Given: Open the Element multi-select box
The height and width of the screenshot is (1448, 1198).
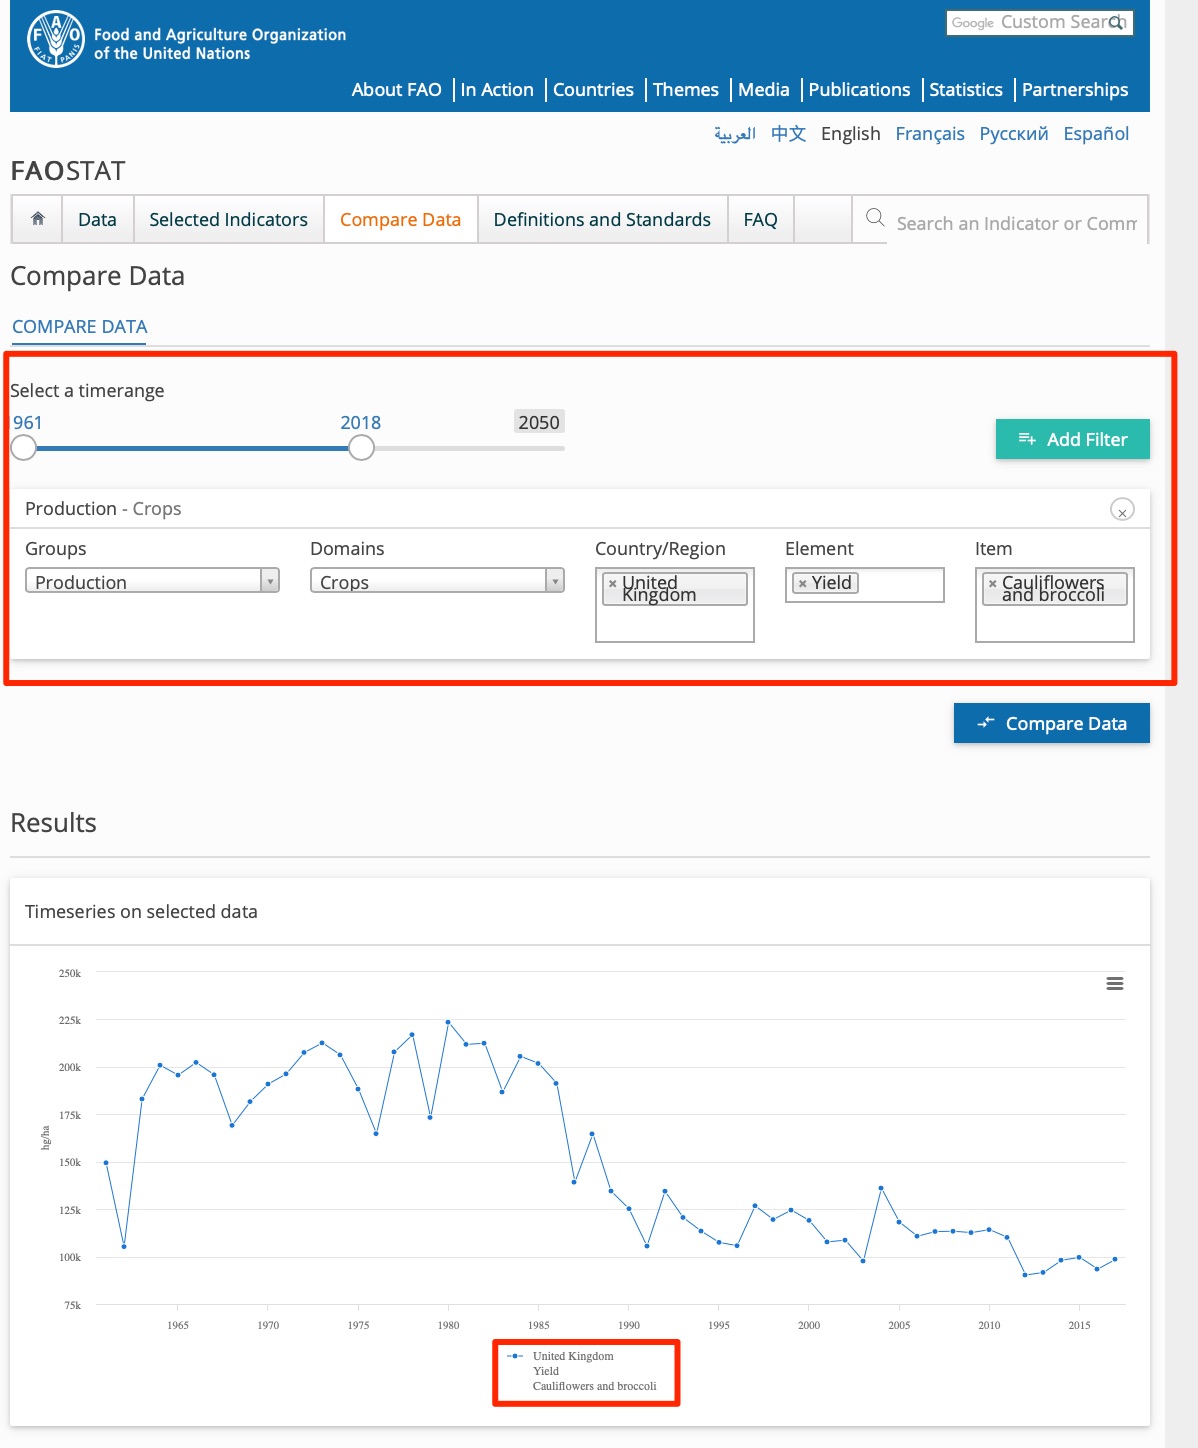Looking at the screenshot, I should (865, 585).
